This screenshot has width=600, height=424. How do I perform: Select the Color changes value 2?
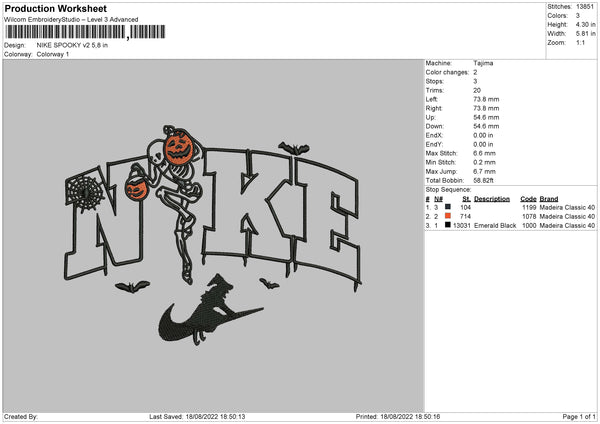pos(475,72)
